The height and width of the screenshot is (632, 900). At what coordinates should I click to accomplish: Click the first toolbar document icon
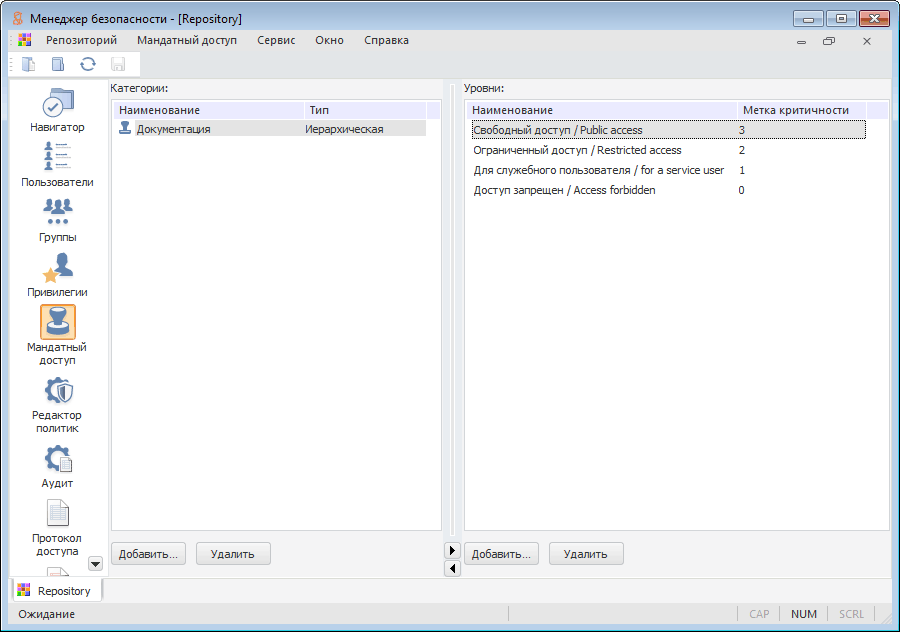click(29, 64)
